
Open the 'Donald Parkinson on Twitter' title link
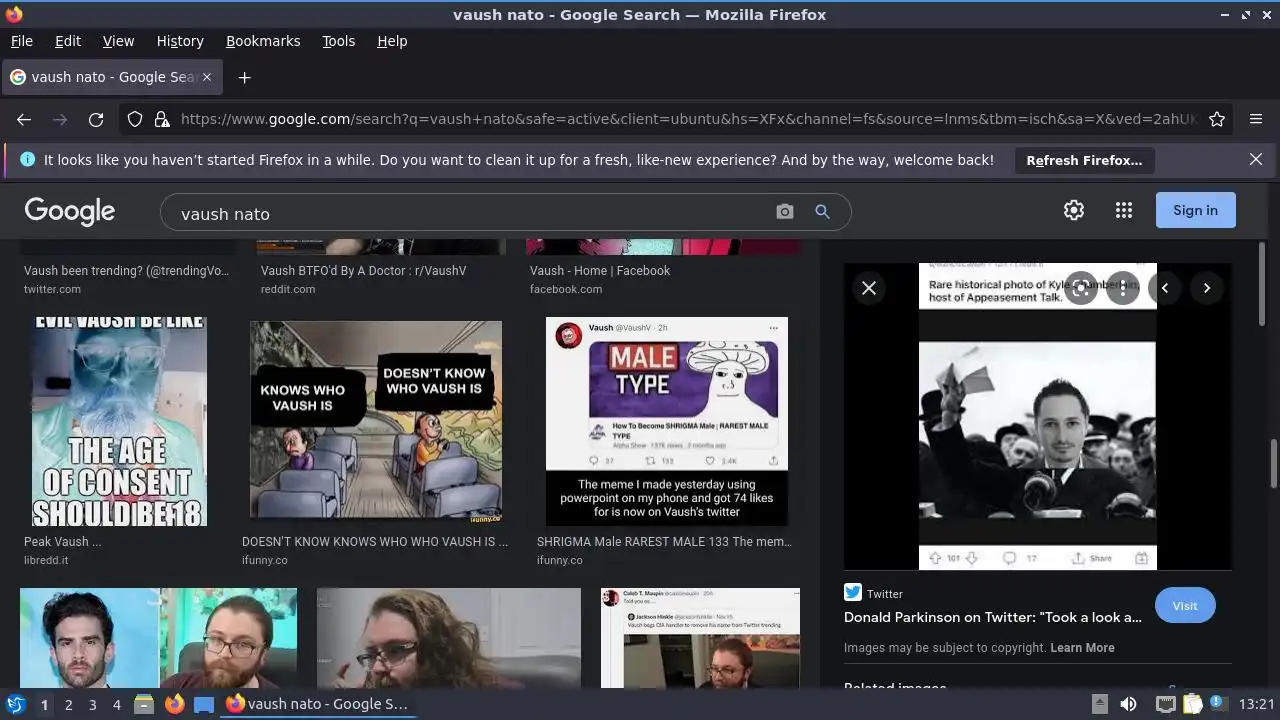tap(992, 617)
